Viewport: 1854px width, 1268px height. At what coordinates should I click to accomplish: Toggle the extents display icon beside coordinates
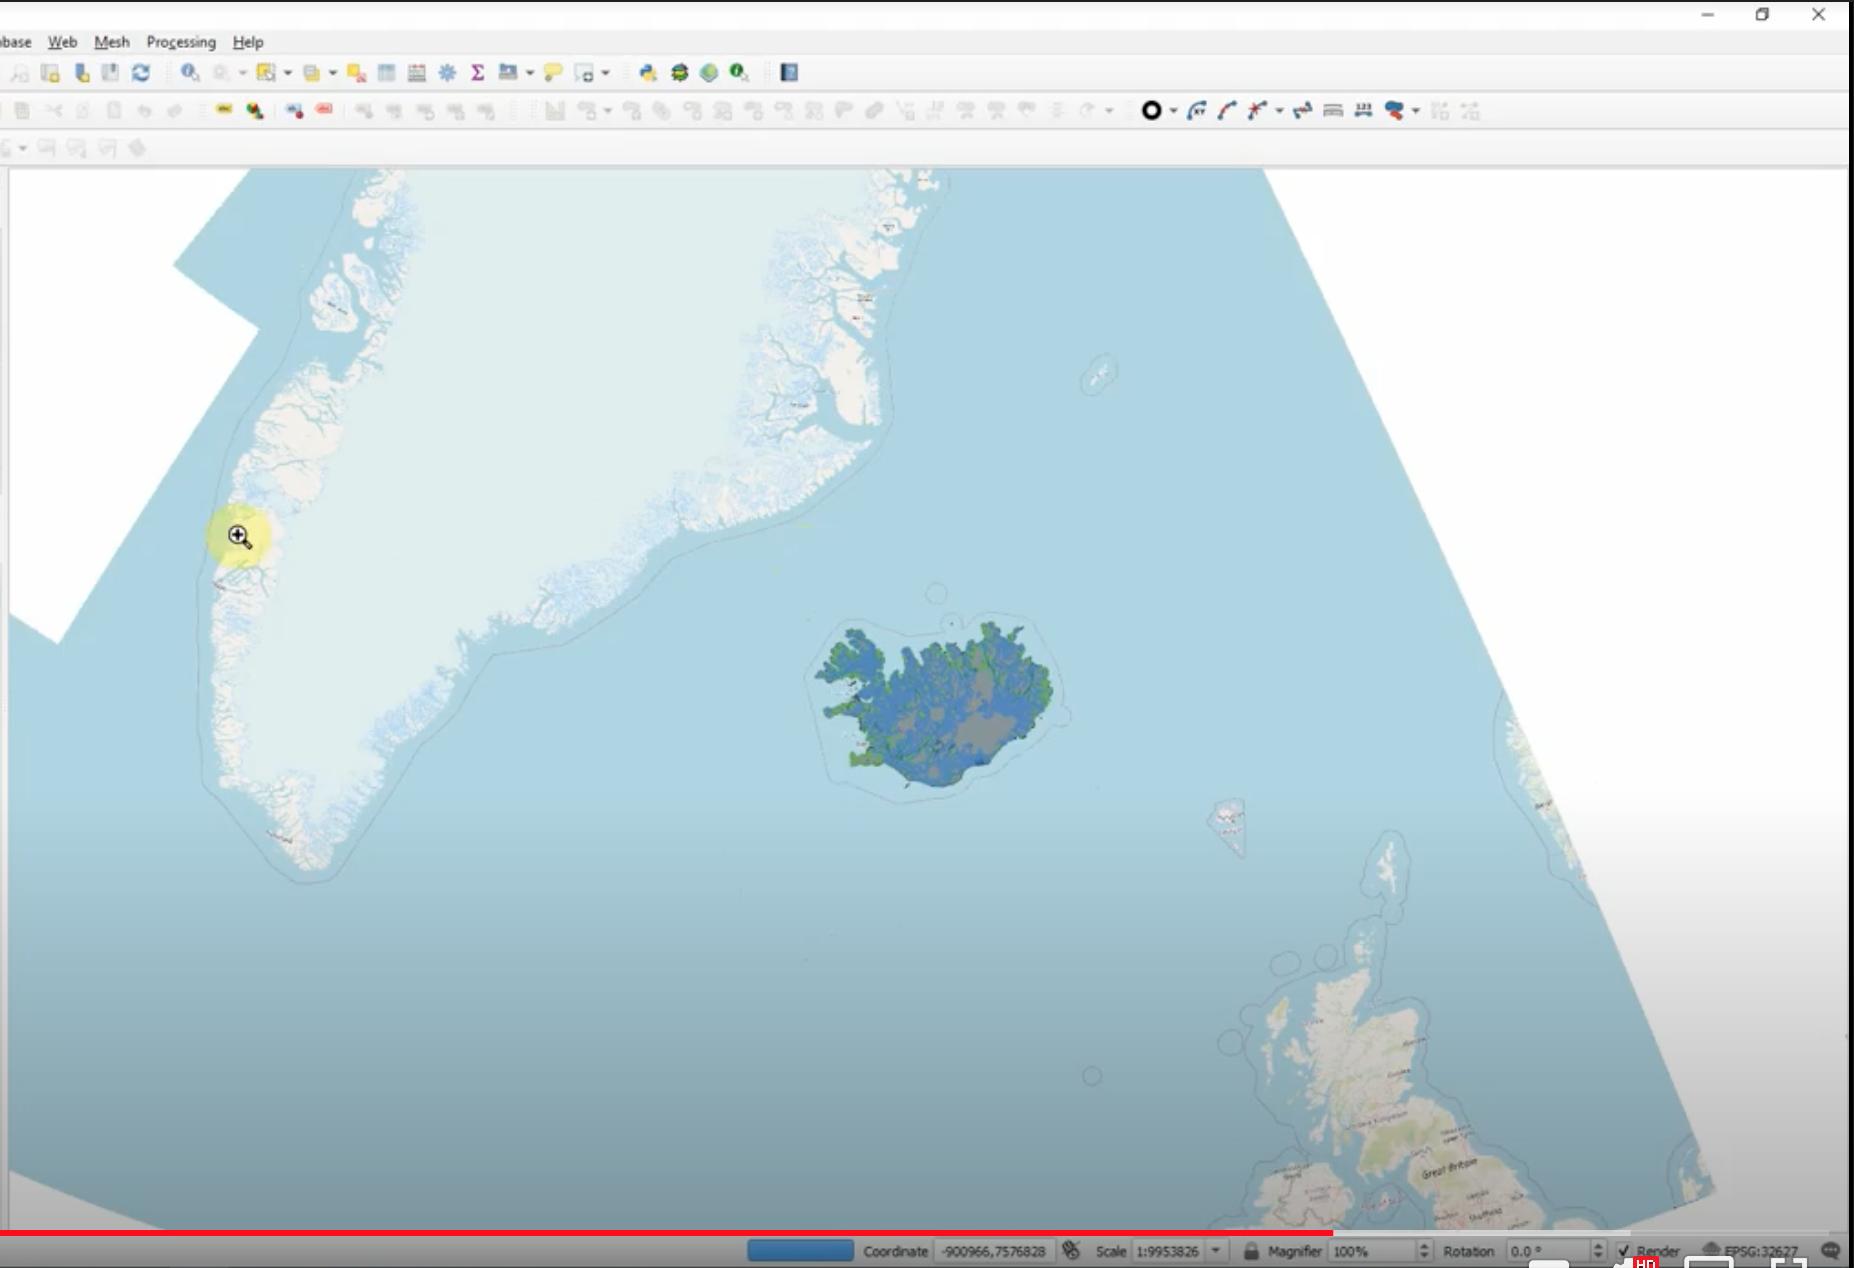click(x=1071, y=1250)
